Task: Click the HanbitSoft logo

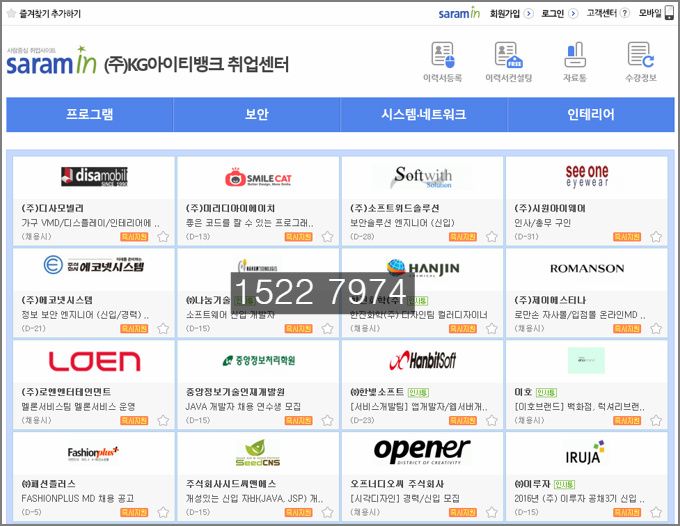Action: point(422,360)
